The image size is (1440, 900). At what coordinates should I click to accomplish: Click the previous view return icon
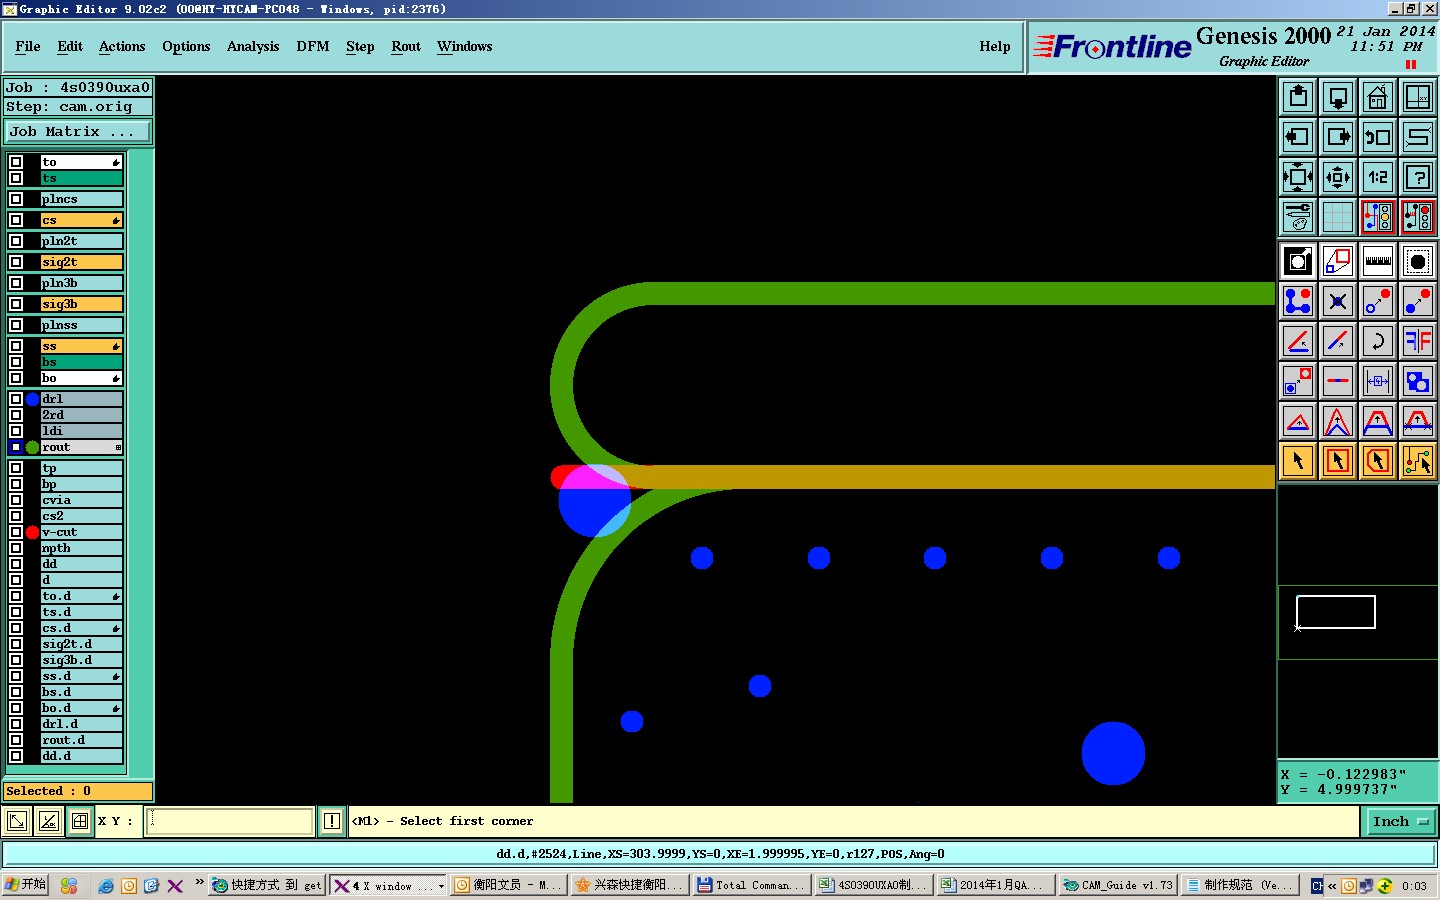click(1378, 137)
